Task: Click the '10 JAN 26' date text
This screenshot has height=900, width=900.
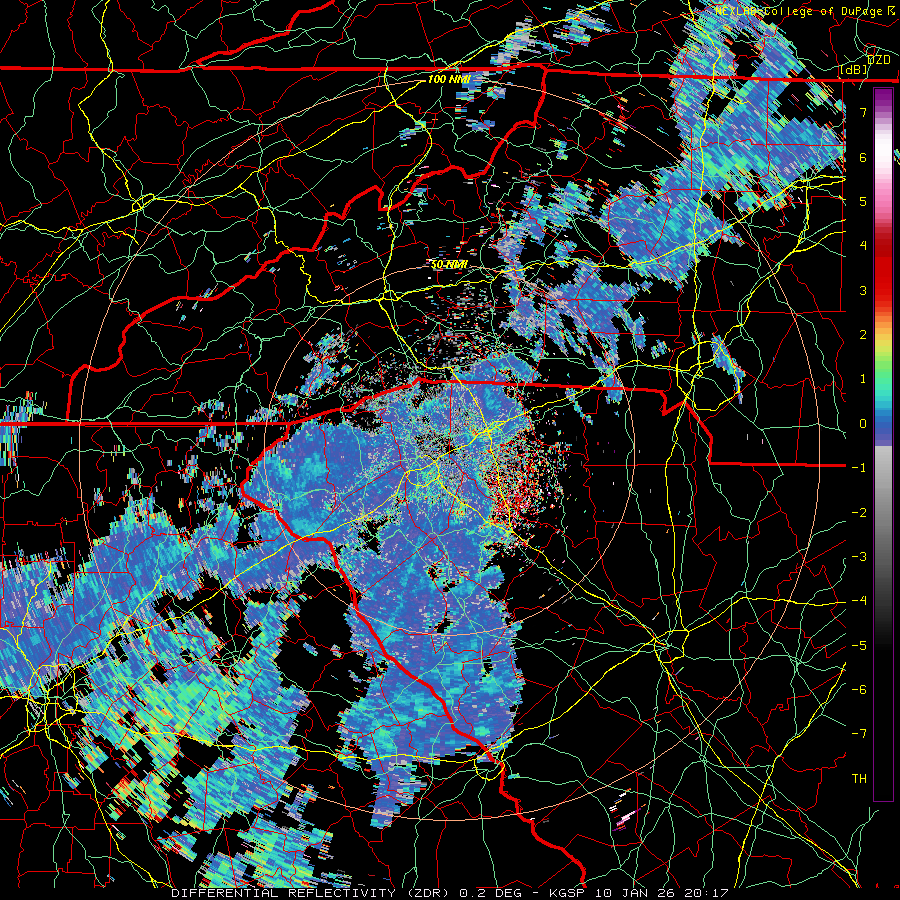Action: (x=634, y=893)
